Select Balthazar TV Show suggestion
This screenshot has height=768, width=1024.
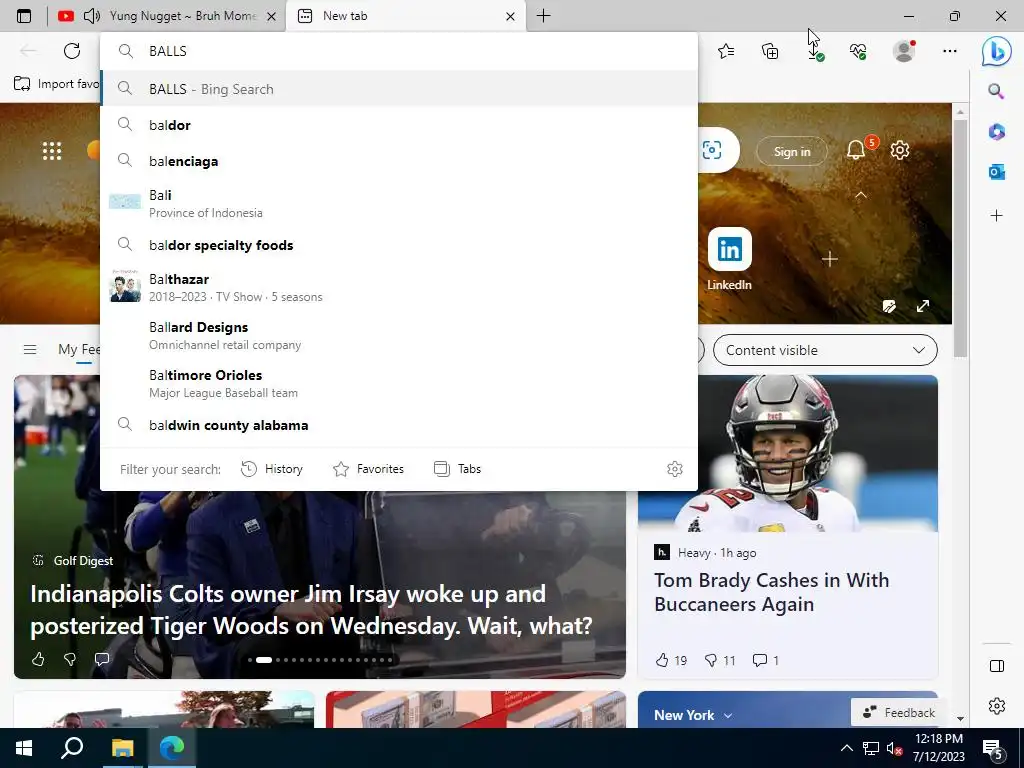399,287
